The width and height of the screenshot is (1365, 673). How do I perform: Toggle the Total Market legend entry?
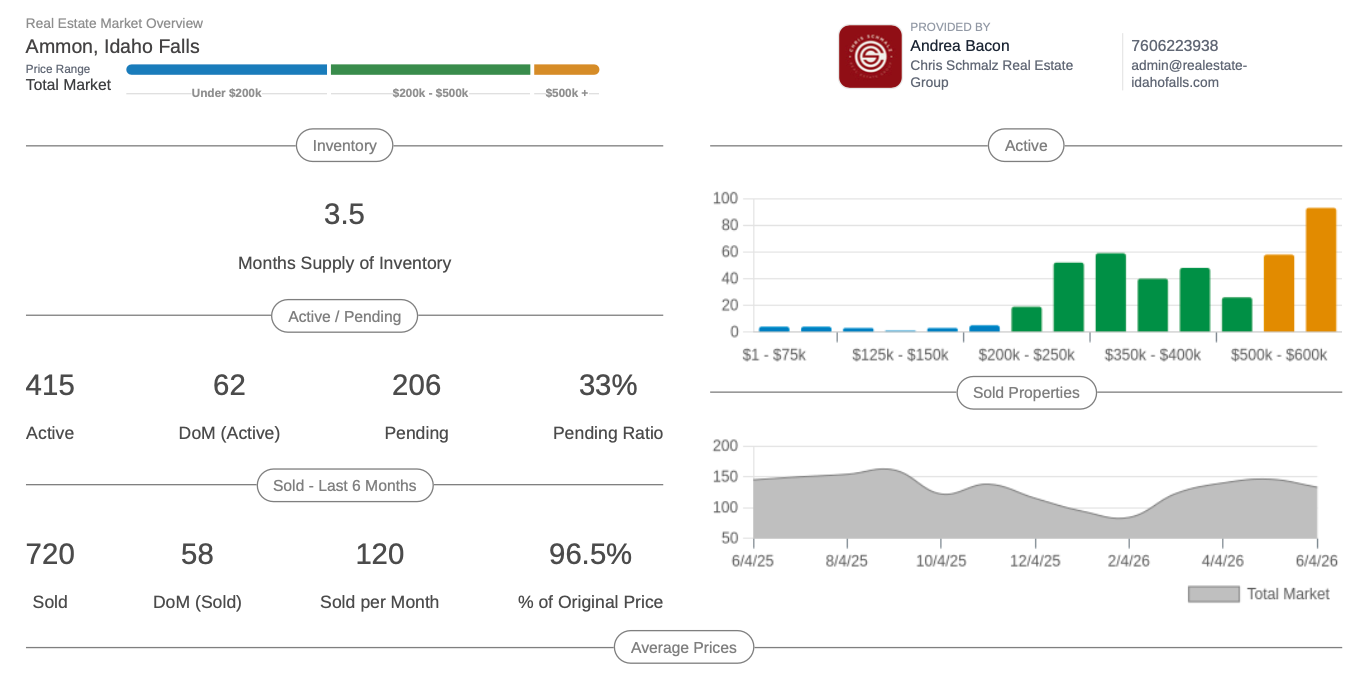1259,594
